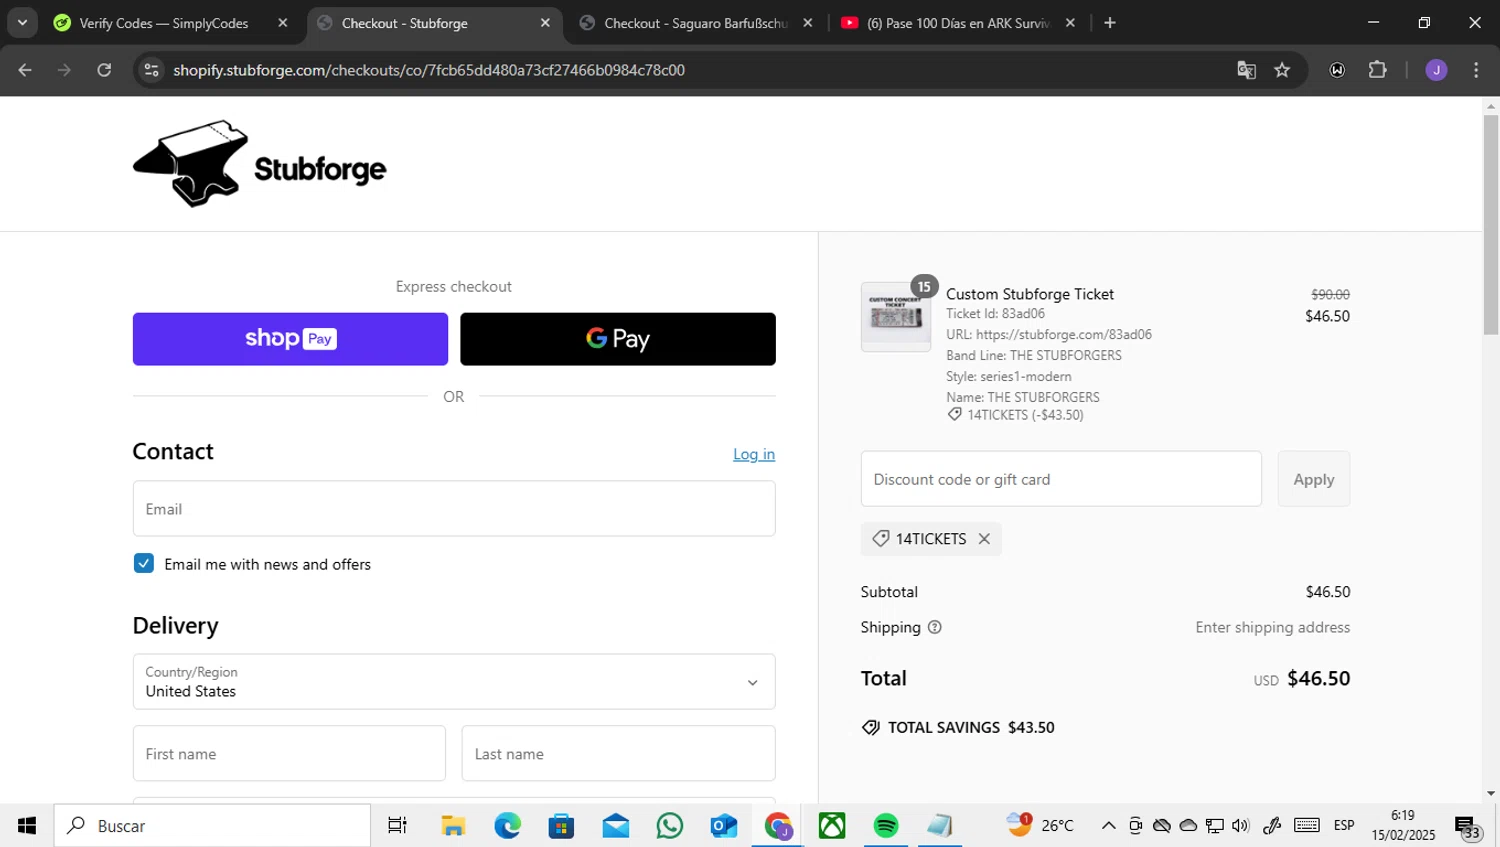Viewport: 1500px width, 847px height.
Task: Click the Apply discount button
Action: [x=1314, y=479]
